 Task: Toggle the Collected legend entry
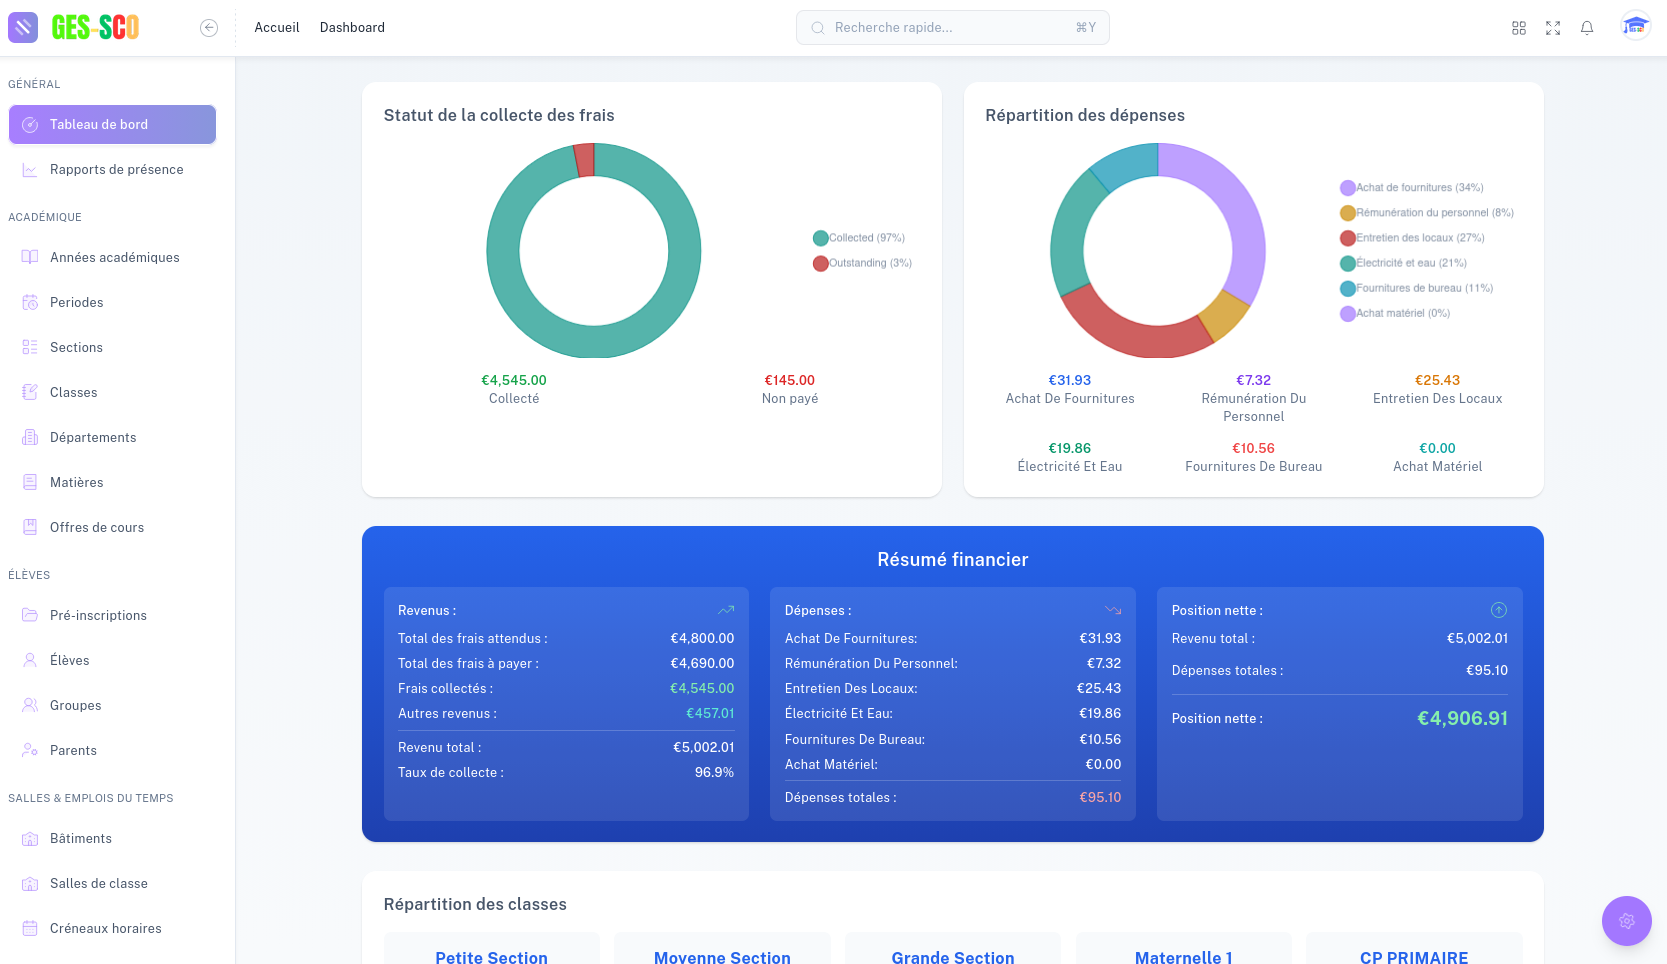point(861,238)
